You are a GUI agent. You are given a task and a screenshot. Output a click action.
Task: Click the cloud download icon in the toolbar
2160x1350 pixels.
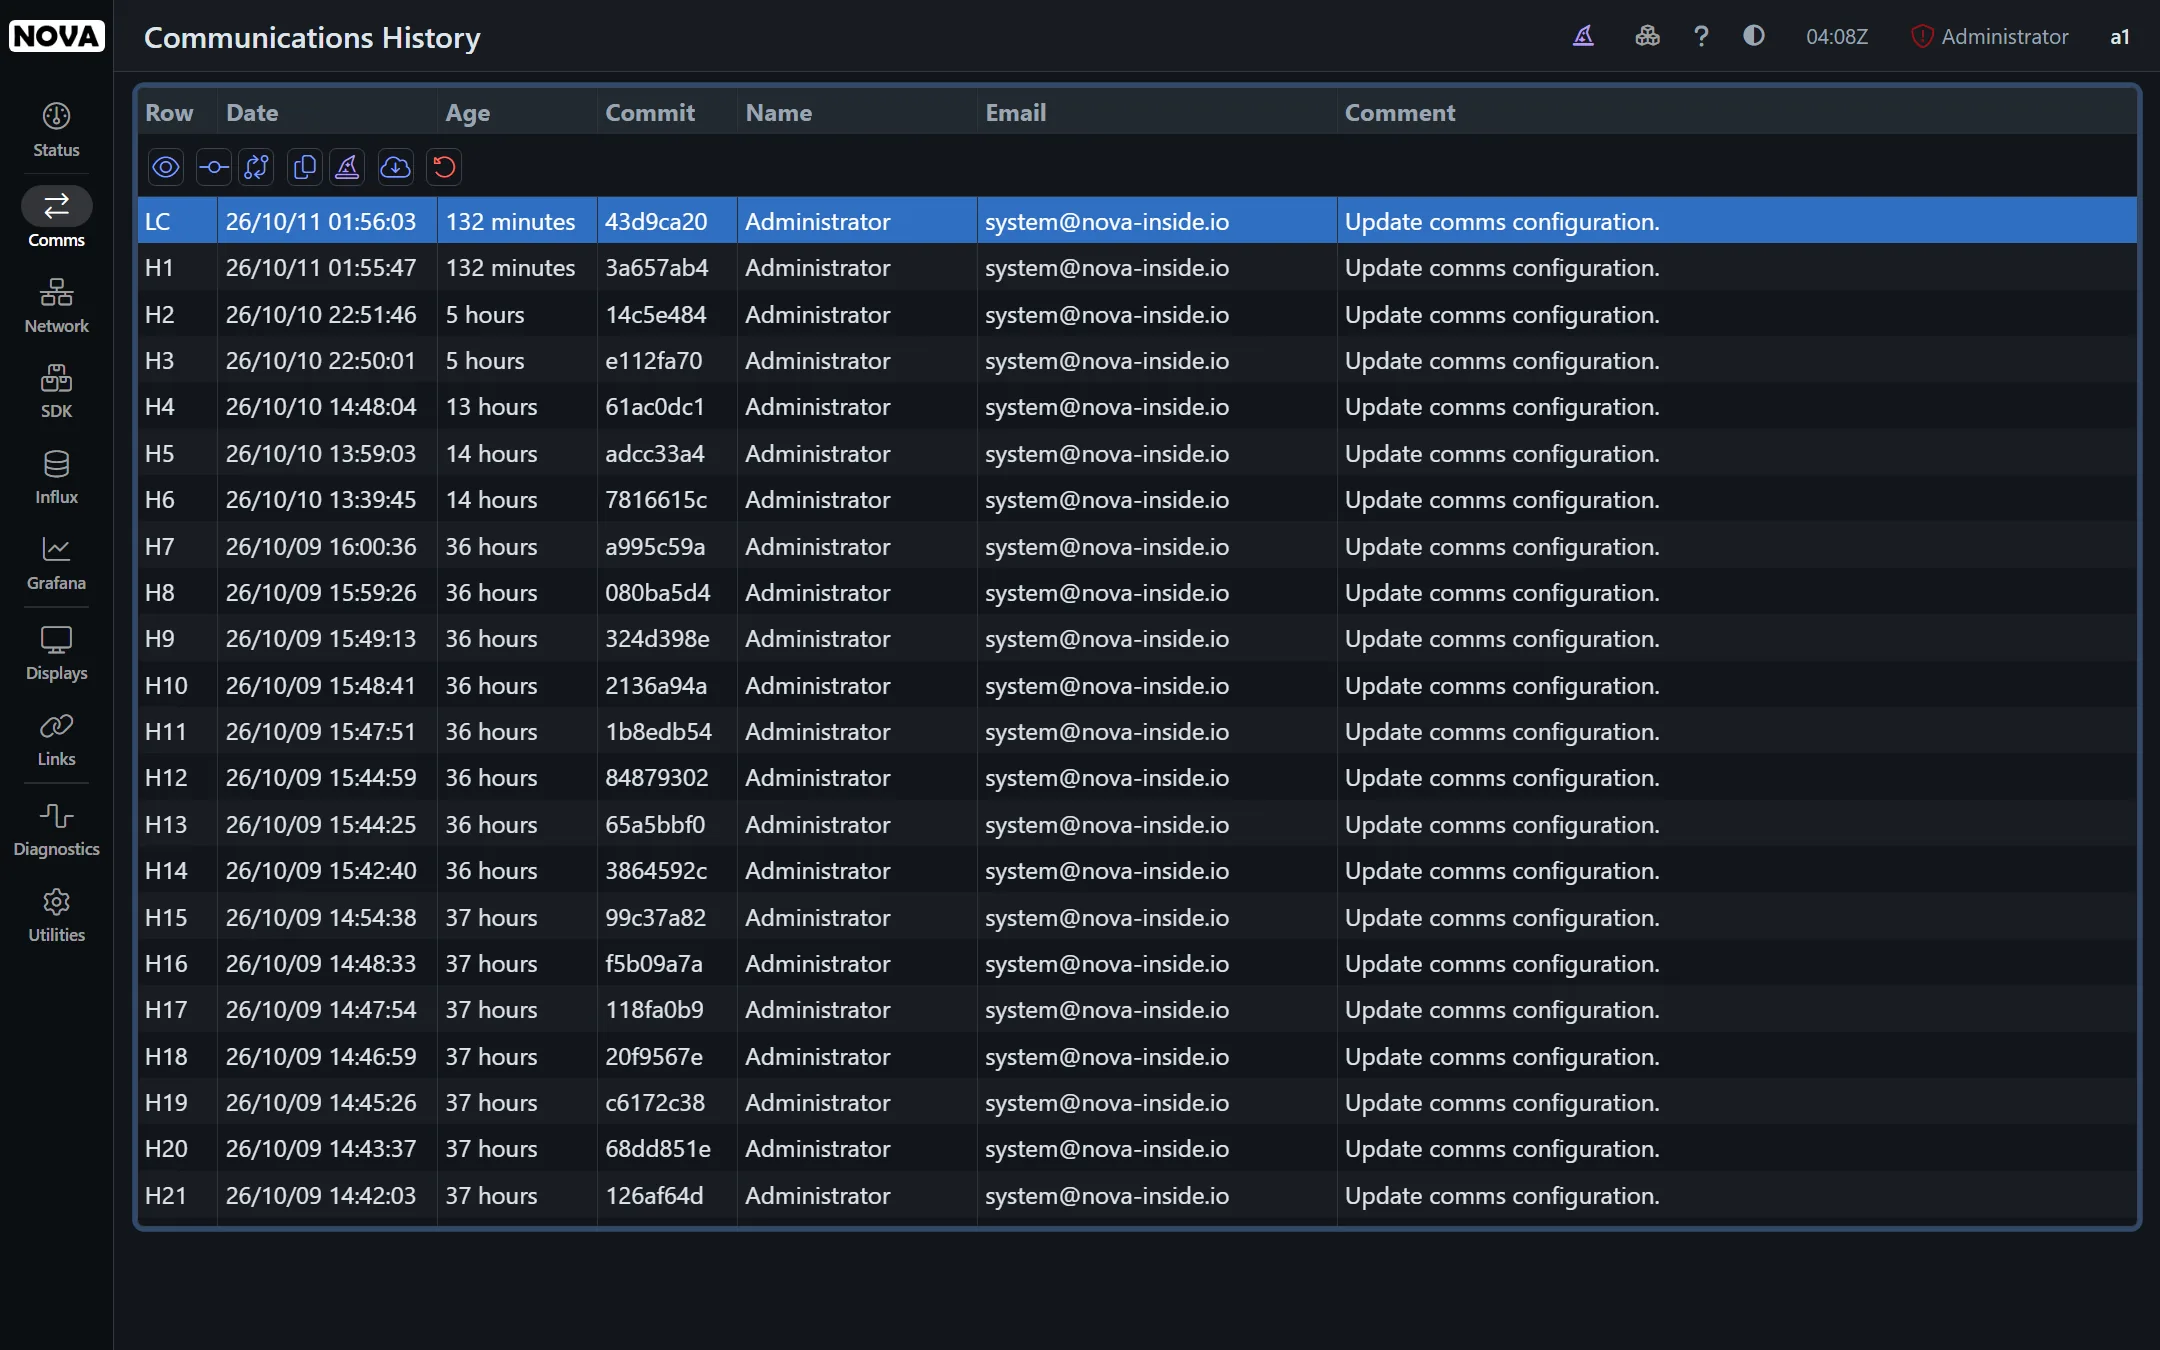pyautogui.click(x=396, y=167)
